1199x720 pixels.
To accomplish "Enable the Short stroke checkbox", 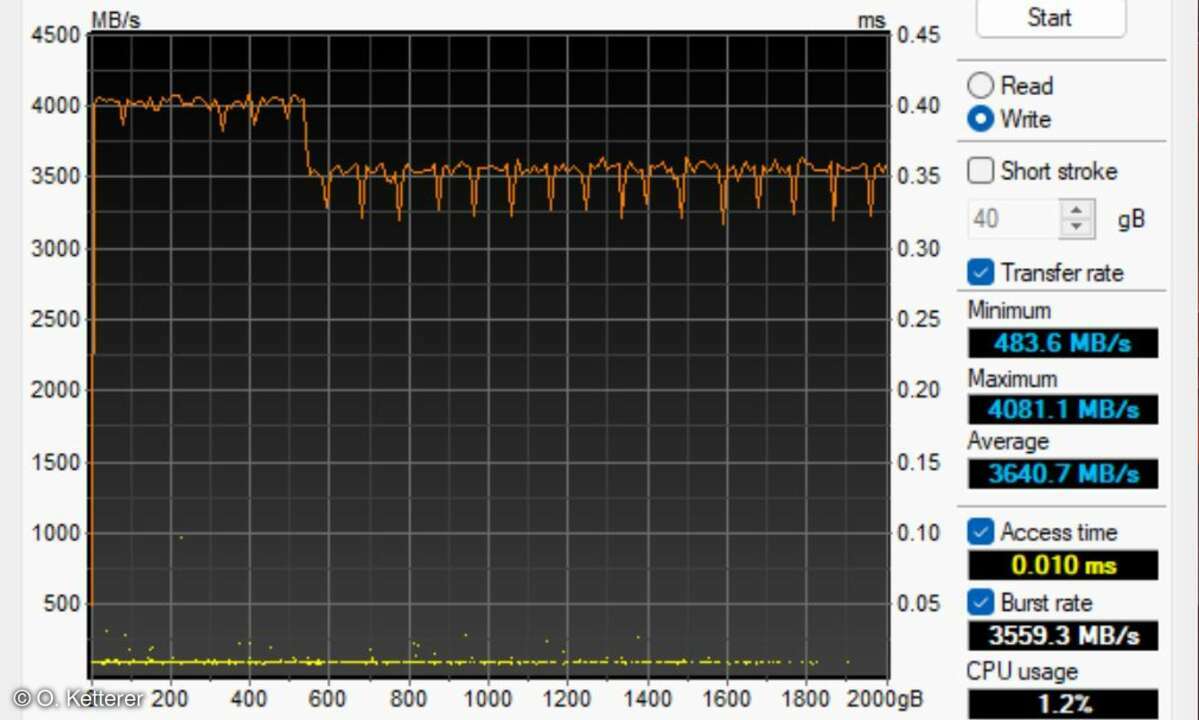I will click(981, 170).
